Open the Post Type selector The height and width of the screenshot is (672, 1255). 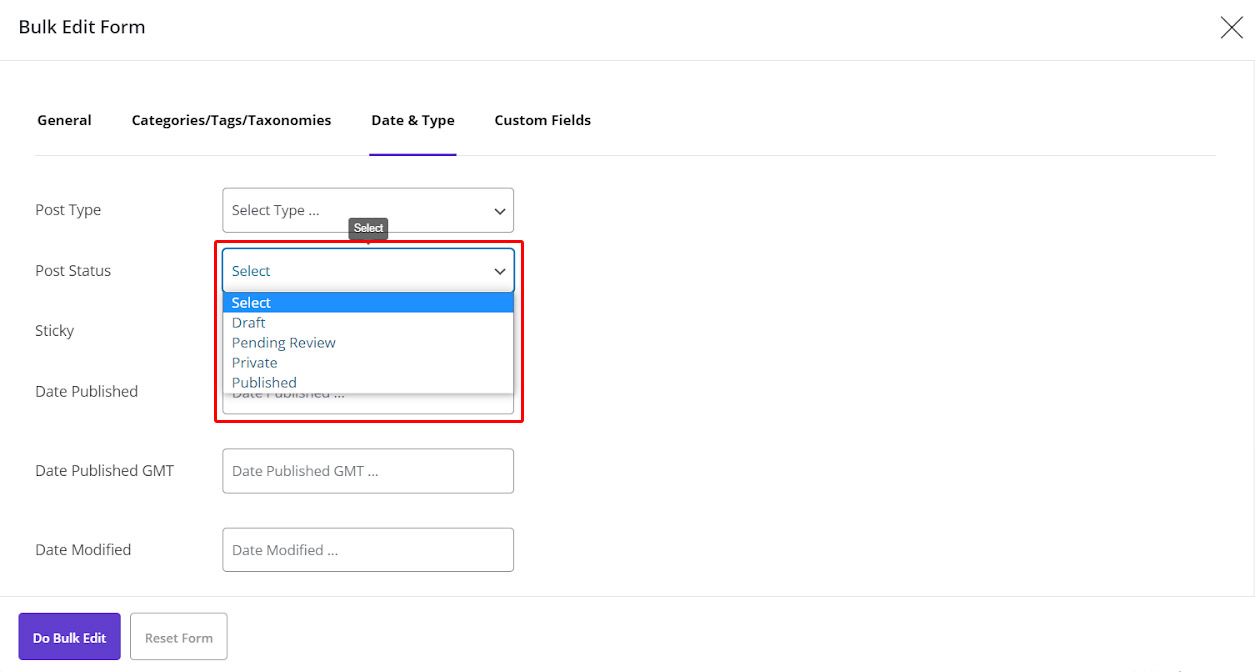point(367,210)
